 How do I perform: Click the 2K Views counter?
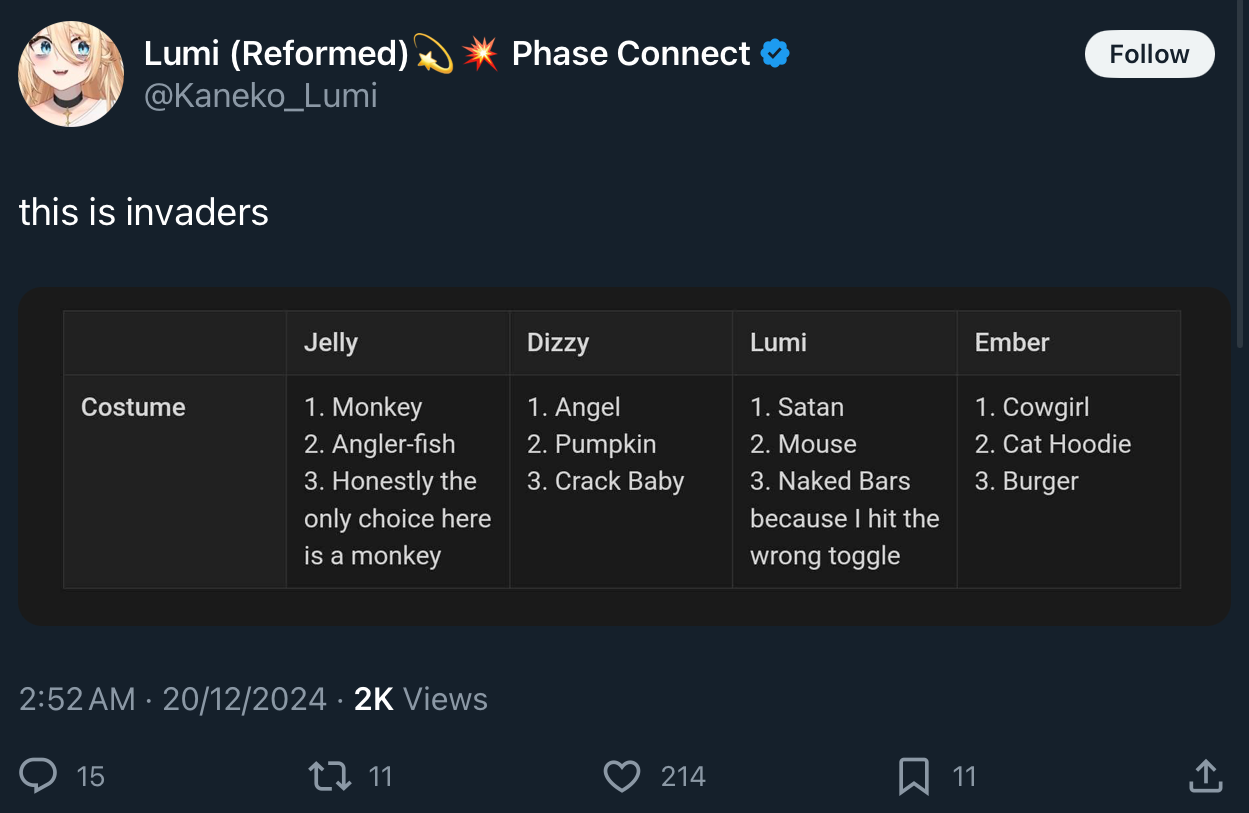tap(421, 699)
